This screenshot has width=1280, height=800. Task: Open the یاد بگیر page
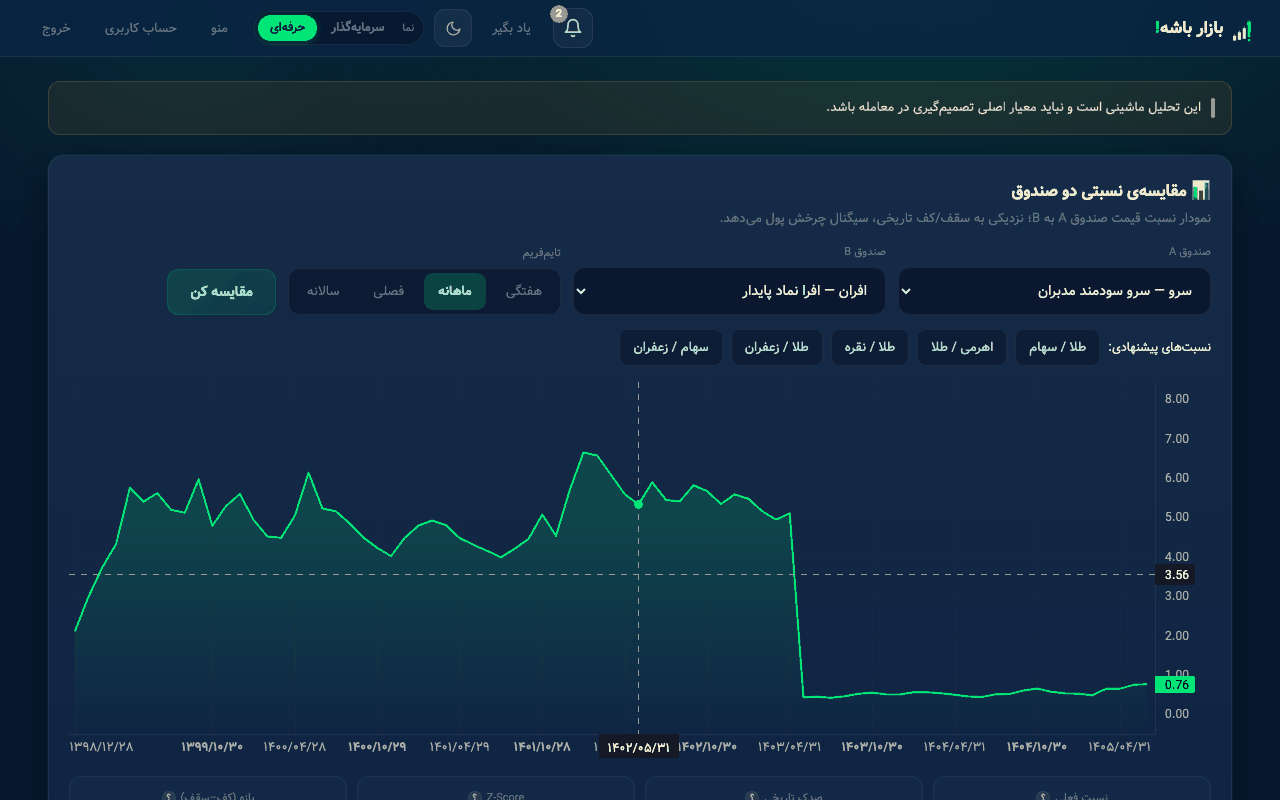511,28
